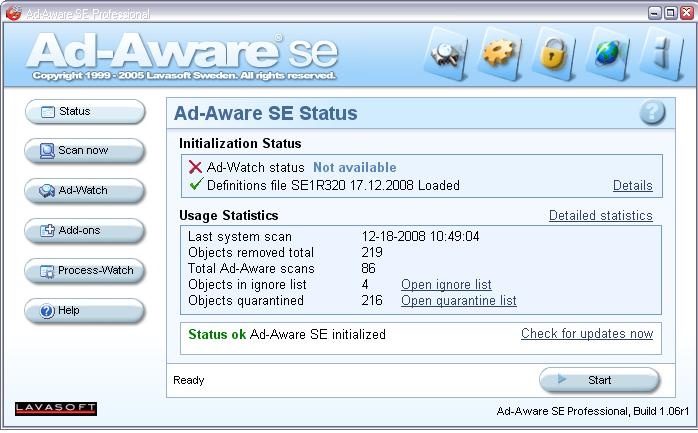Screen dimensions: 698x433
Task: Open Help from the sidebar
Action: pyautogui.click(x=85, y=311)
